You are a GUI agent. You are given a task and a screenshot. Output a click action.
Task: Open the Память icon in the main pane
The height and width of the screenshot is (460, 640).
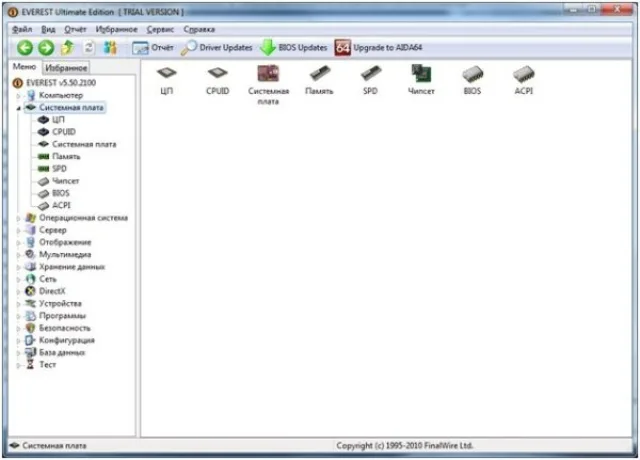pos(319,80)
